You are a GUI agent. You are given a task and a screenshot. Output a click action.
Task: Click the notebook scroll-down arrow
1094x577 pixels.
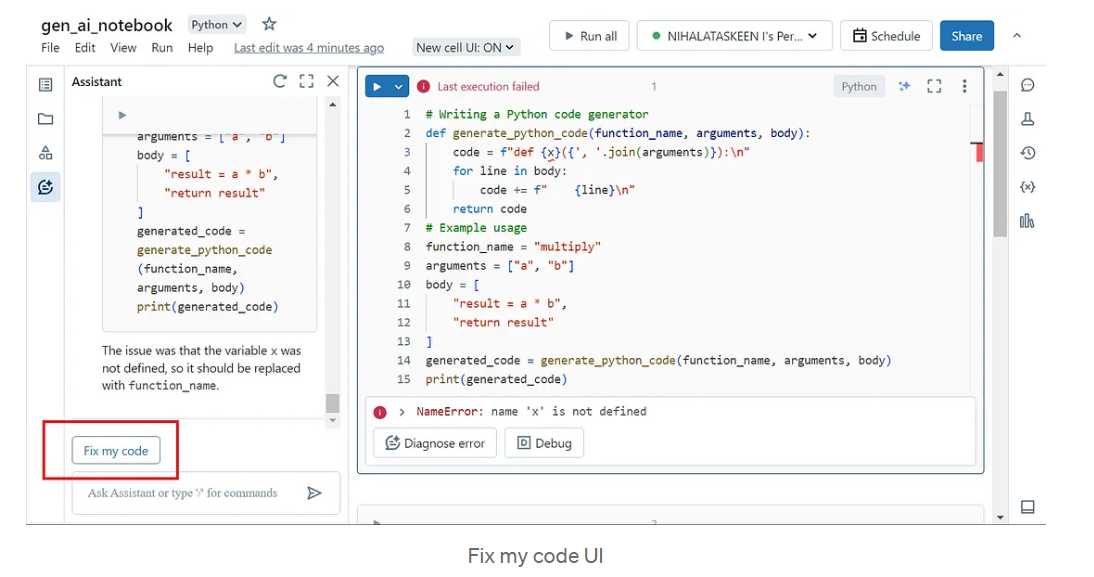[1000, 517]
